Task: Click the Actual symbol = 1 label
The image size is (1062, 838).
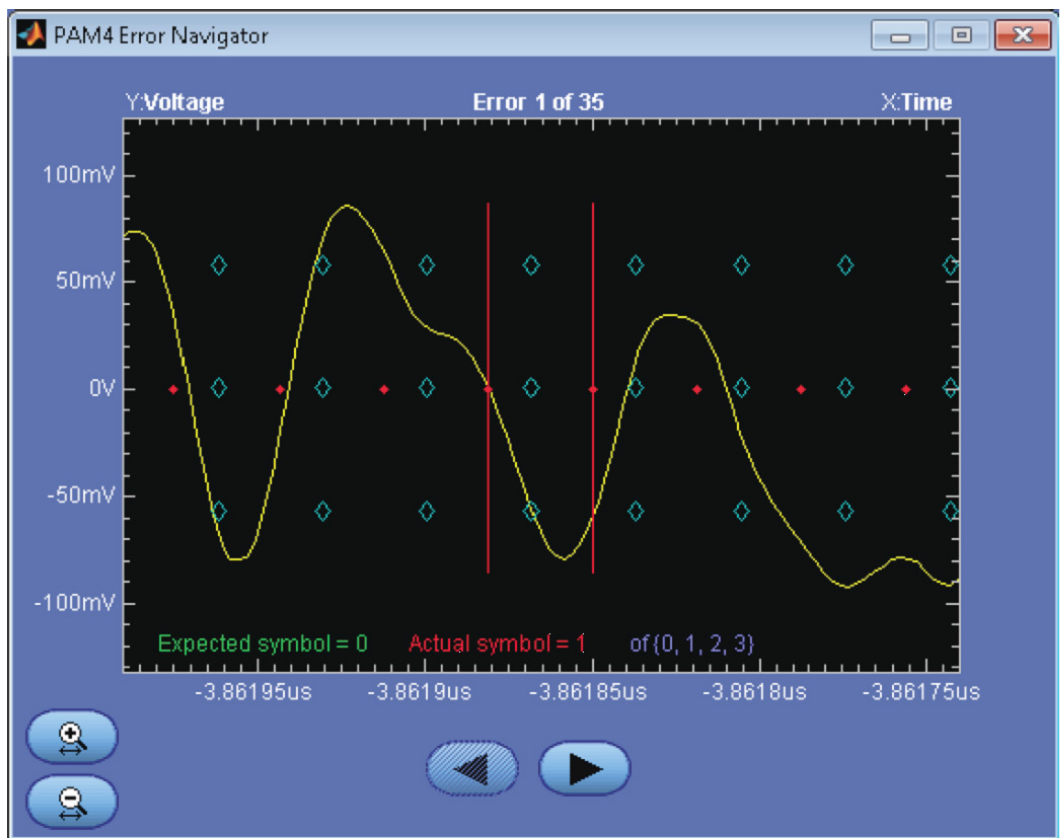Action: pos(500,635)
